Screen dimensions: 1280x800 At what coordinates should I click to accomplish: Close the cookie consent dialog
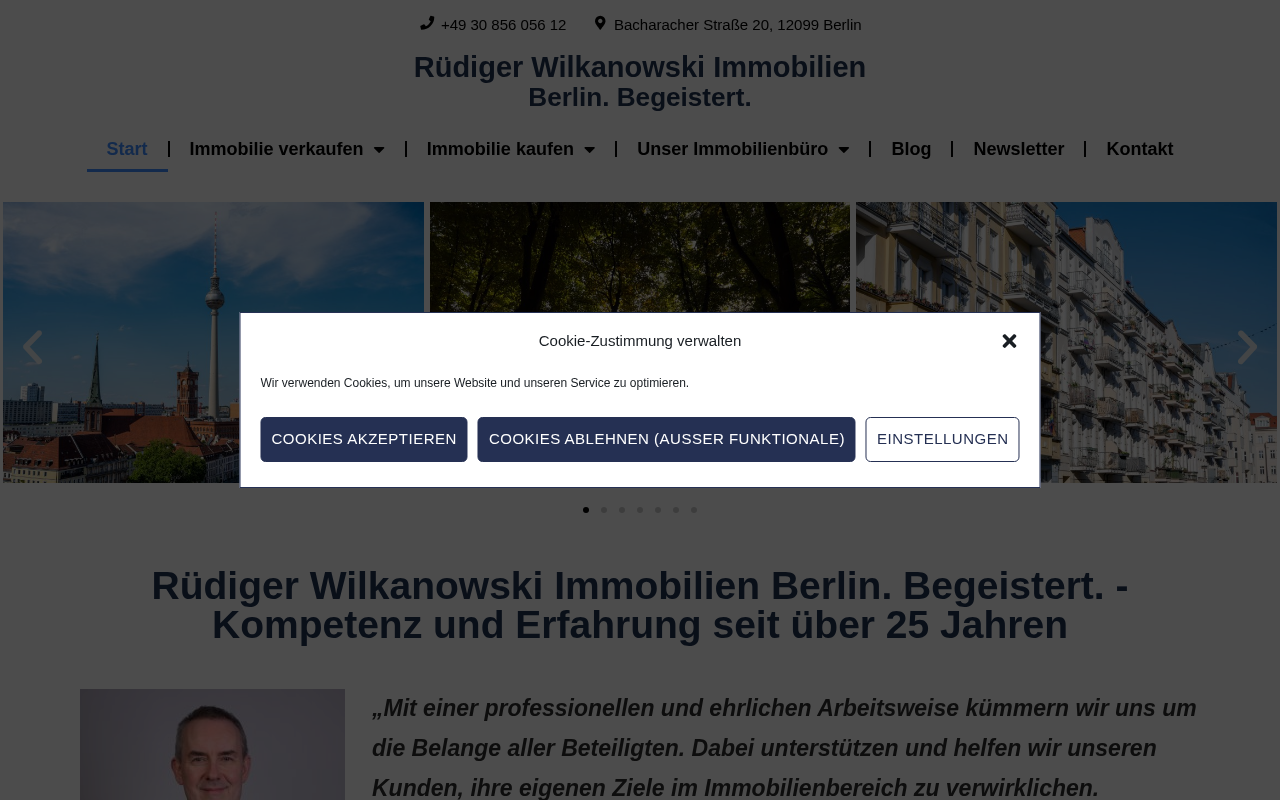click(1009, 341)
